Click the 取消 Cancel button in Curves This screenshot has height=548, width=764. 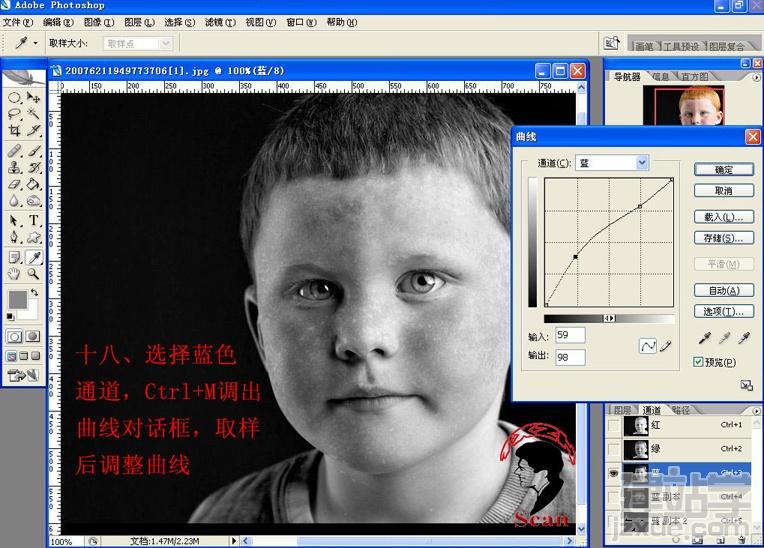724,190
